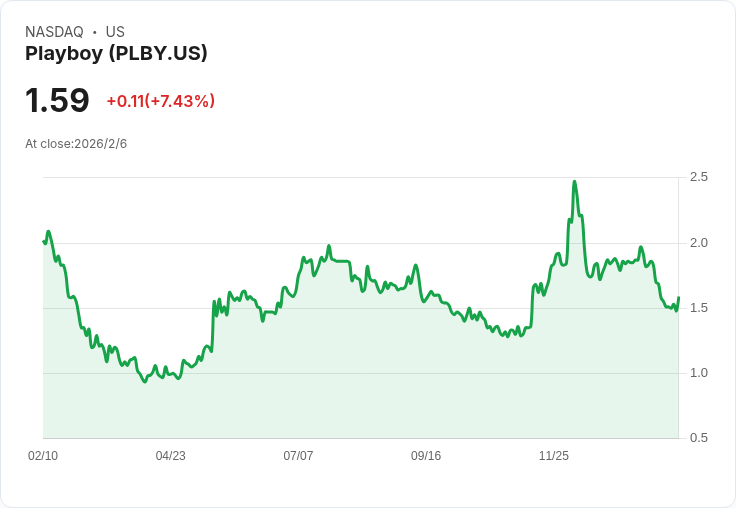
Task: Select the 04/23 date on the x-axis
Action: click(170, 456)
